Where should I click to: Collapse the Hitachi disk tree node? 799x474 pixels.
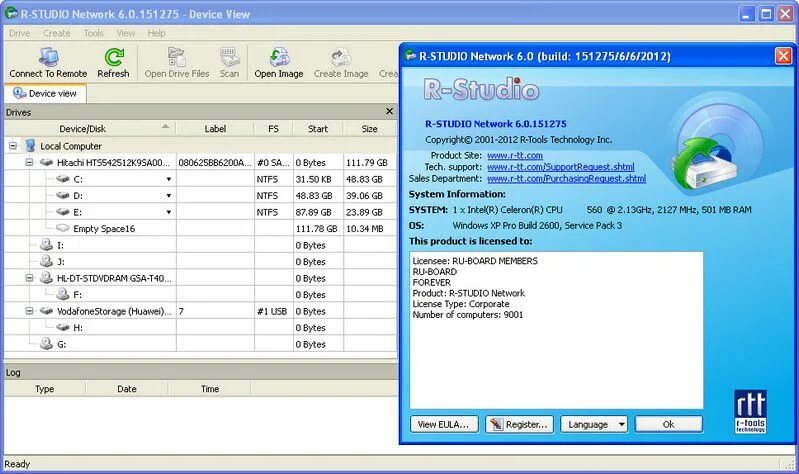[29, 162]
